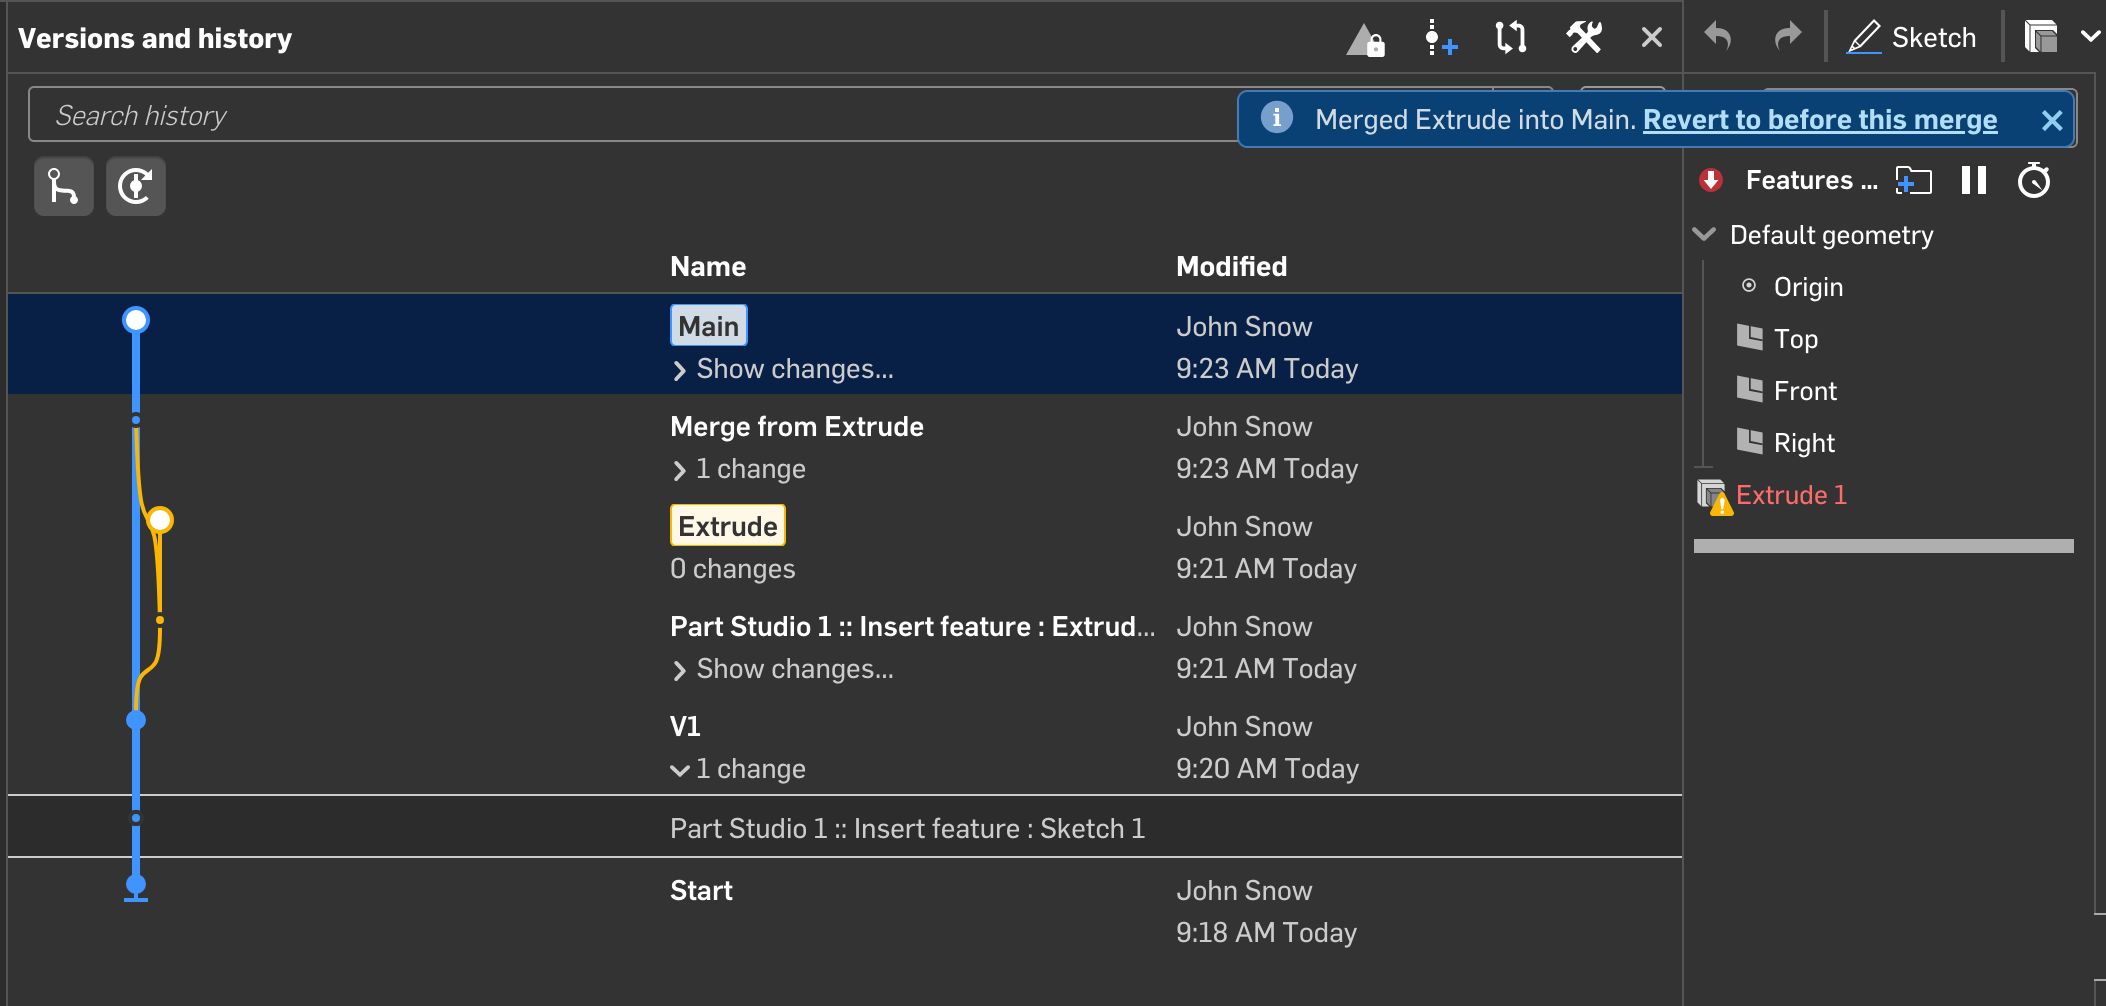Collapse the Default geometry tree
Viewport: 2106px width, 1006px height.
pyautogui.click(x=1704, y=234)
